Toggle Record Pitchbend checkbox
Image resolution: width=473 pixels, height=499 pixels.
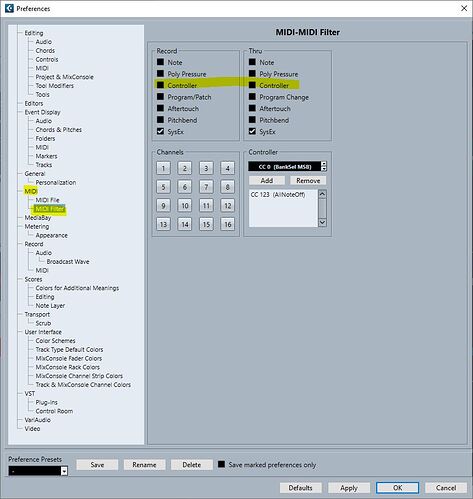(161, 120)
